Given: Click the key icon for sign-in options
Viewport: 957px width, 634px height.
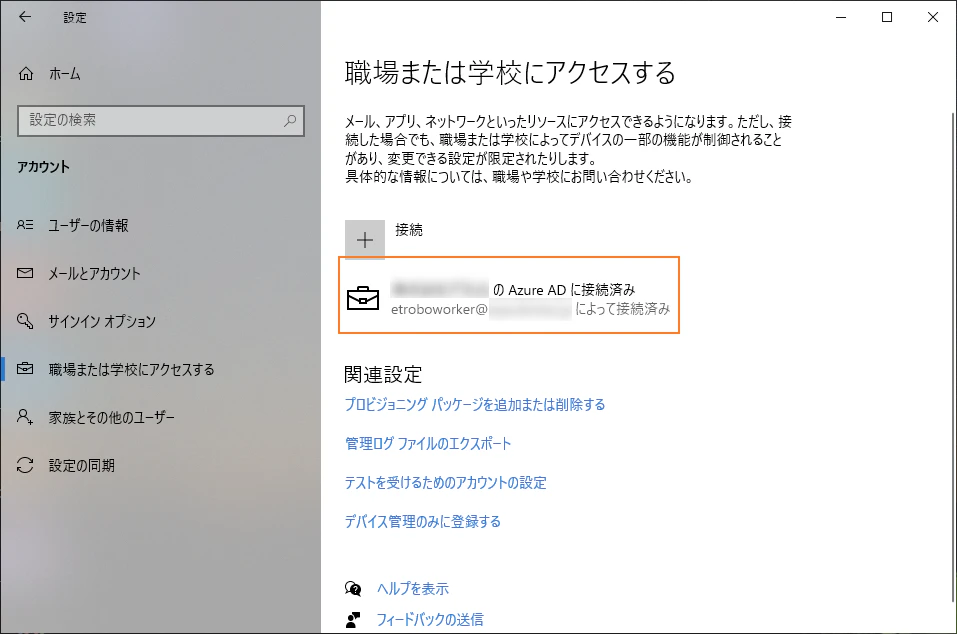Looking at the screenshot, I should coord(25,321).
